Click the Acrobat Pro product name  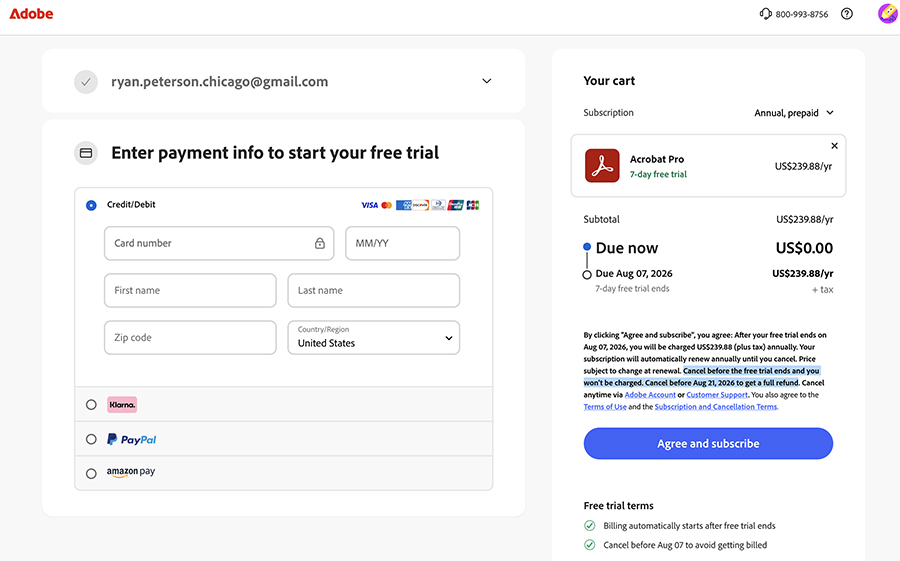point(657,159)
